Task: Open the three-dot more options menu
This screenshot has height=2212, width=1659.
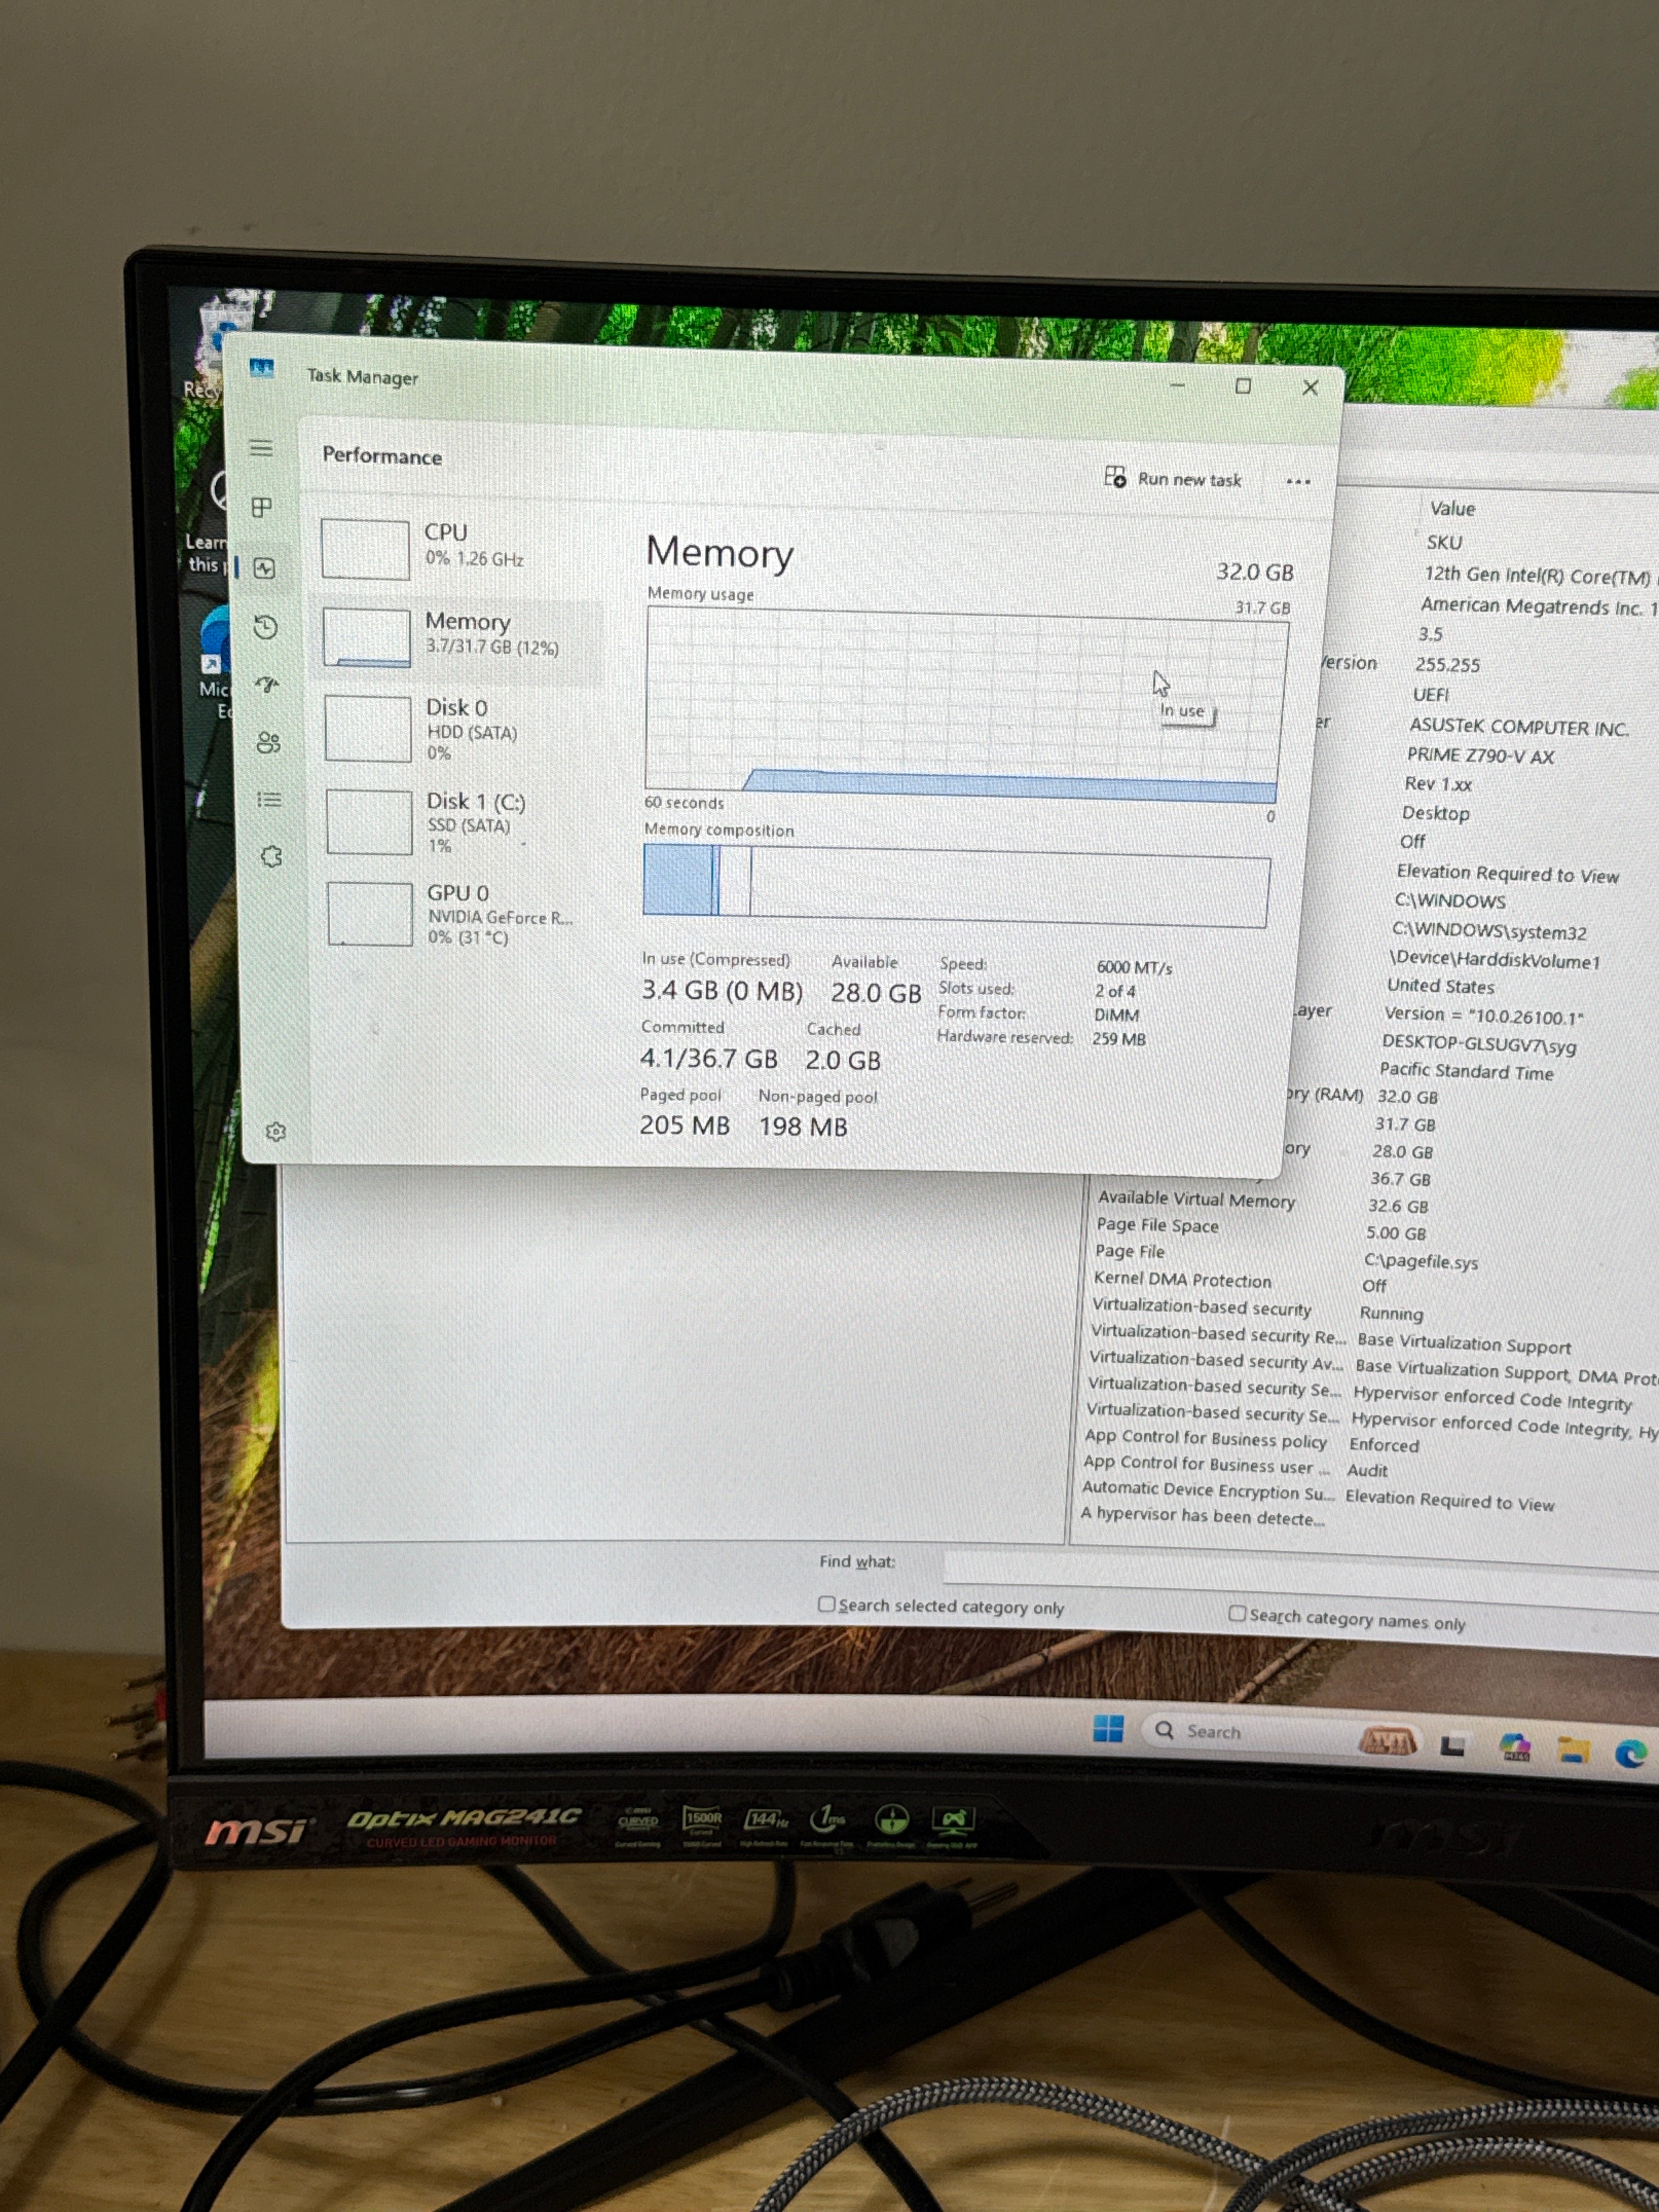Action: [1298, 482]
